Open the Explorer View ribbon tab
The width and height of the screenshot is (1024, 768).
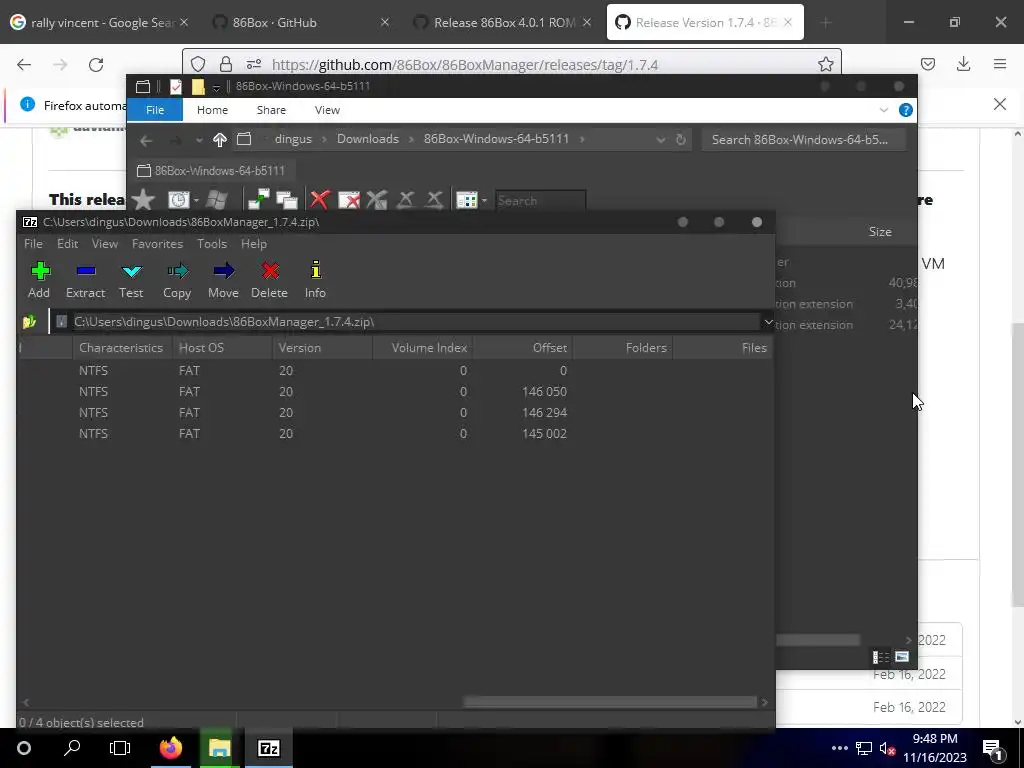(x=327, y=110)
